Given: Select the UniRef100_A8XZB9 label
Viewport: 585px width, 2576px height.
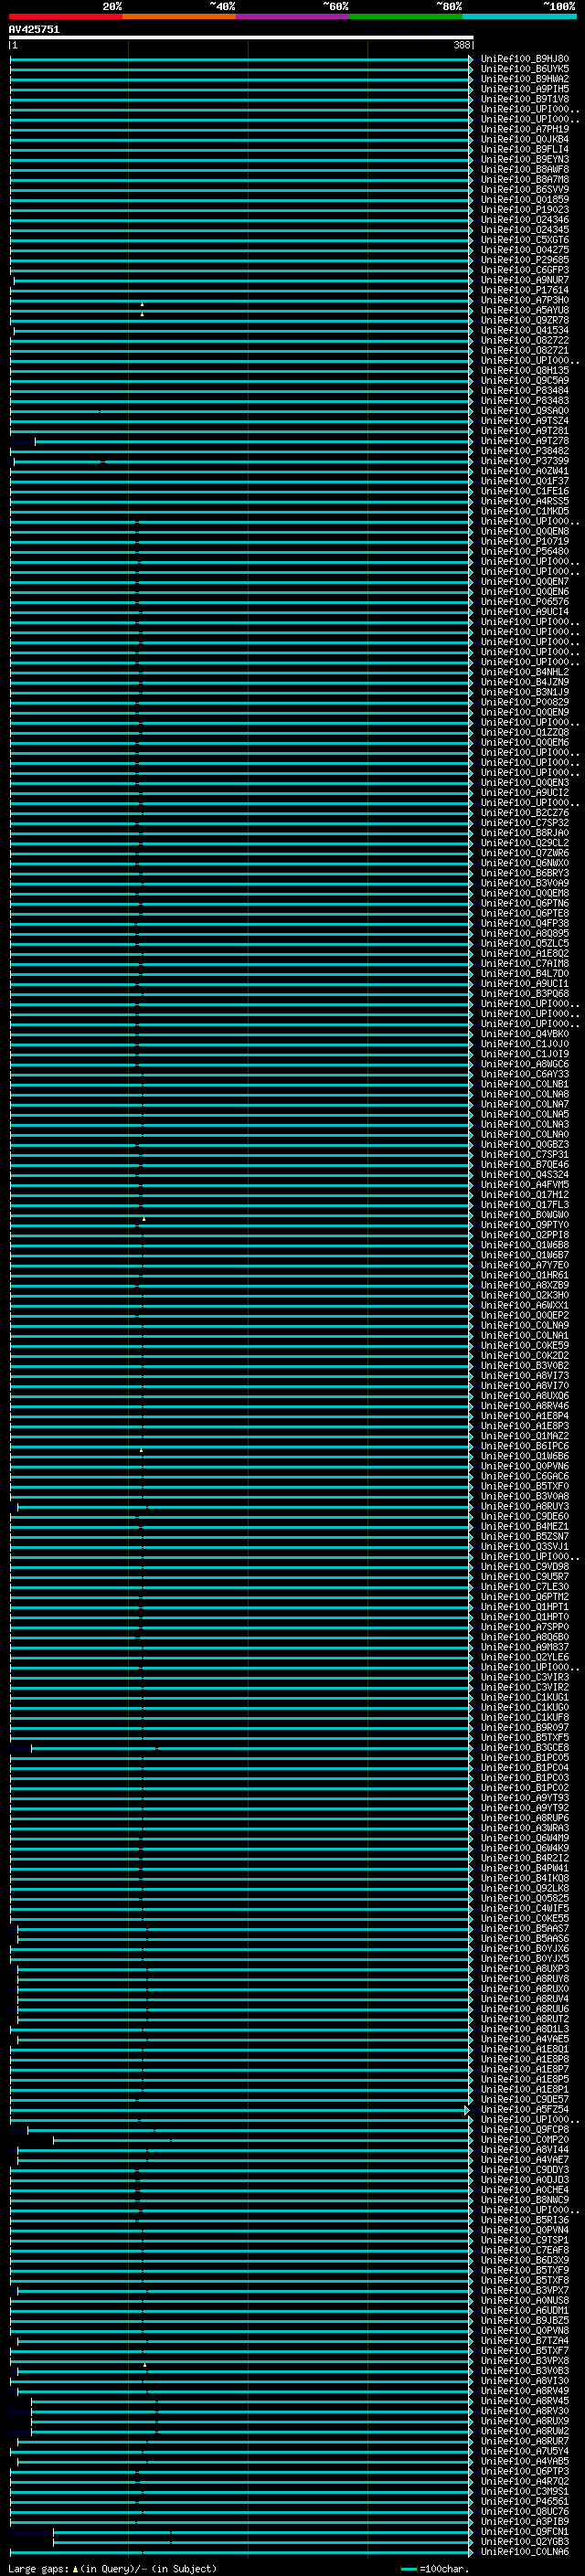Looking at the screenshot, I should (525, 1285).
